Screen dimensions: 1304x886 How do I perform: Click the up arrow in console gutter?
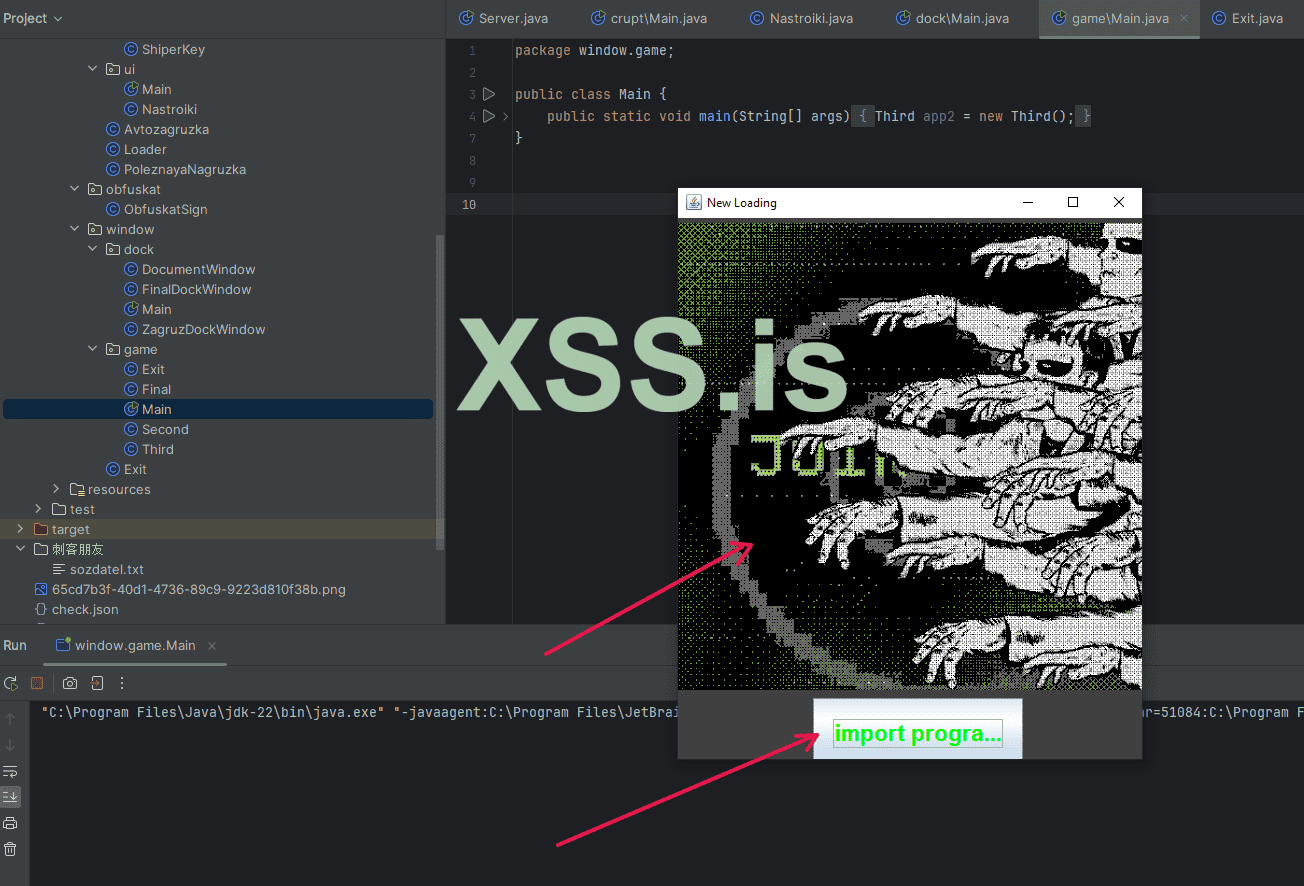(11, 719)
